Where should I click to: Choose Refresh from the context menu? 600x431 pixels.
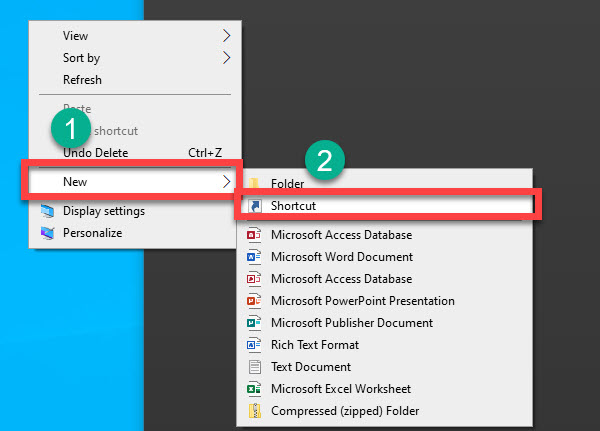(x=135, y=80)
